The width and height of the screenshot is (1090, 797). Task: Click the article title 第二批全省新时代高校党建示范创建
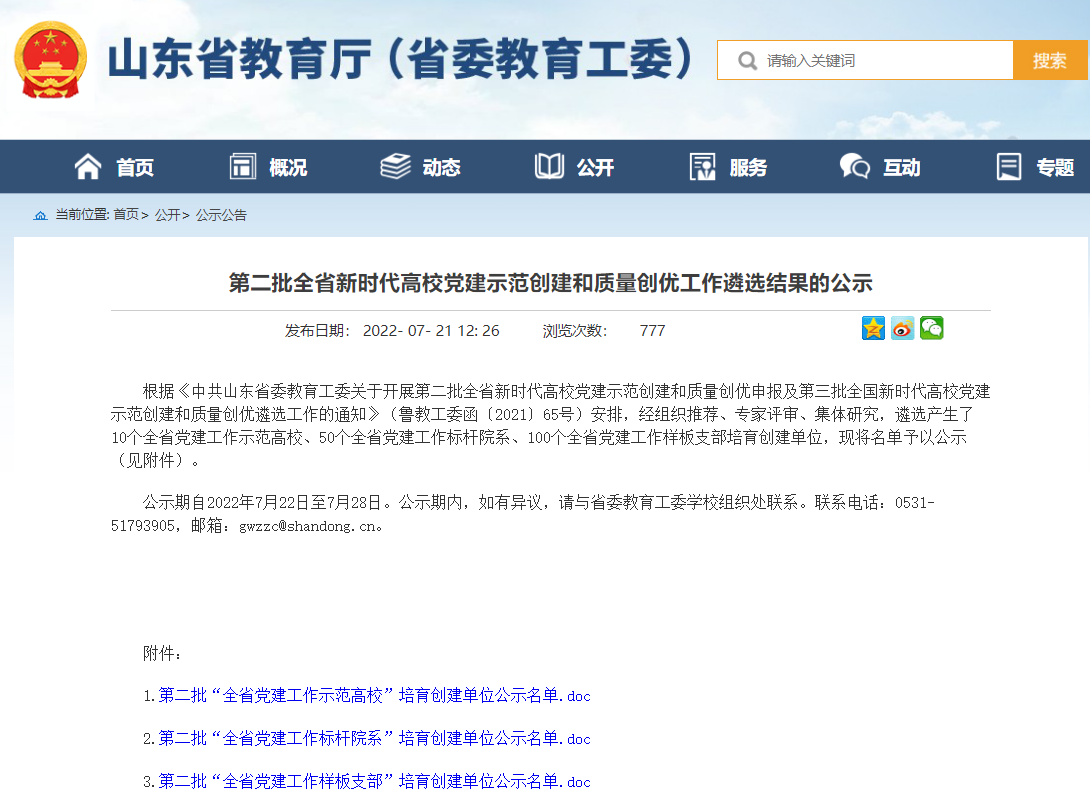pyautogui.click(x=551, y=283)
